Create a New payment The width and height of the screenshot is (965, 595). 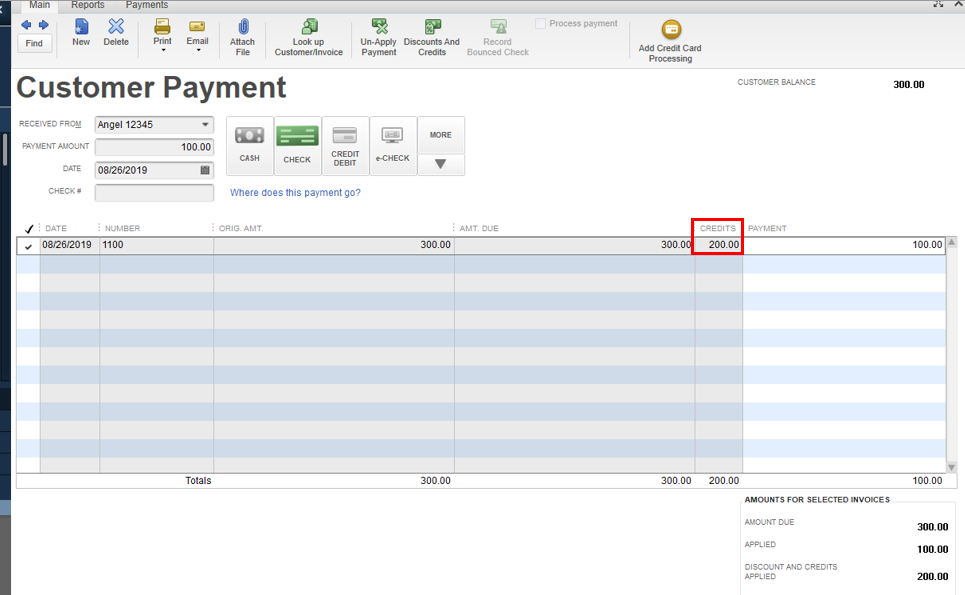tap(81, 32)
